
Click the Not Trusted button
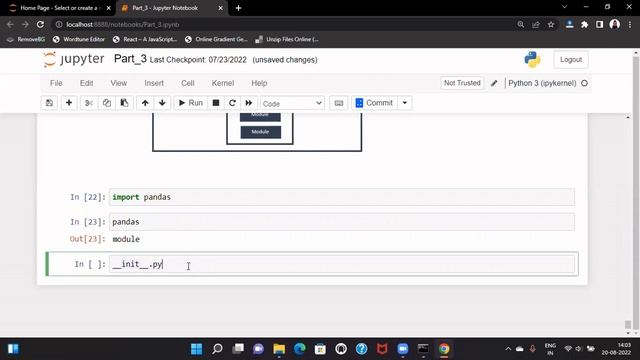coord(462,83)
